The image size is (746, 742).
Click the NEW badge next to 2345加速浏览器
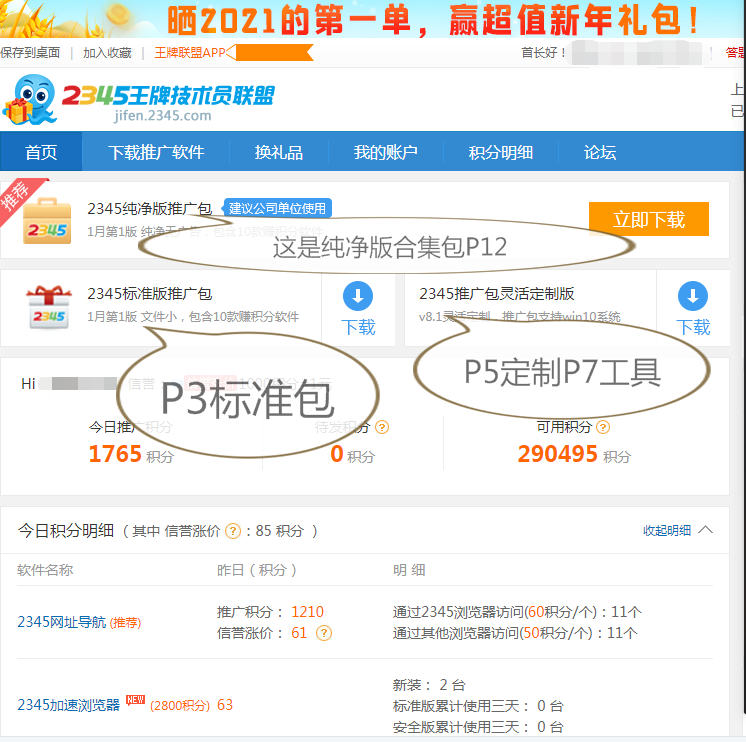click(x=135, y=700)
